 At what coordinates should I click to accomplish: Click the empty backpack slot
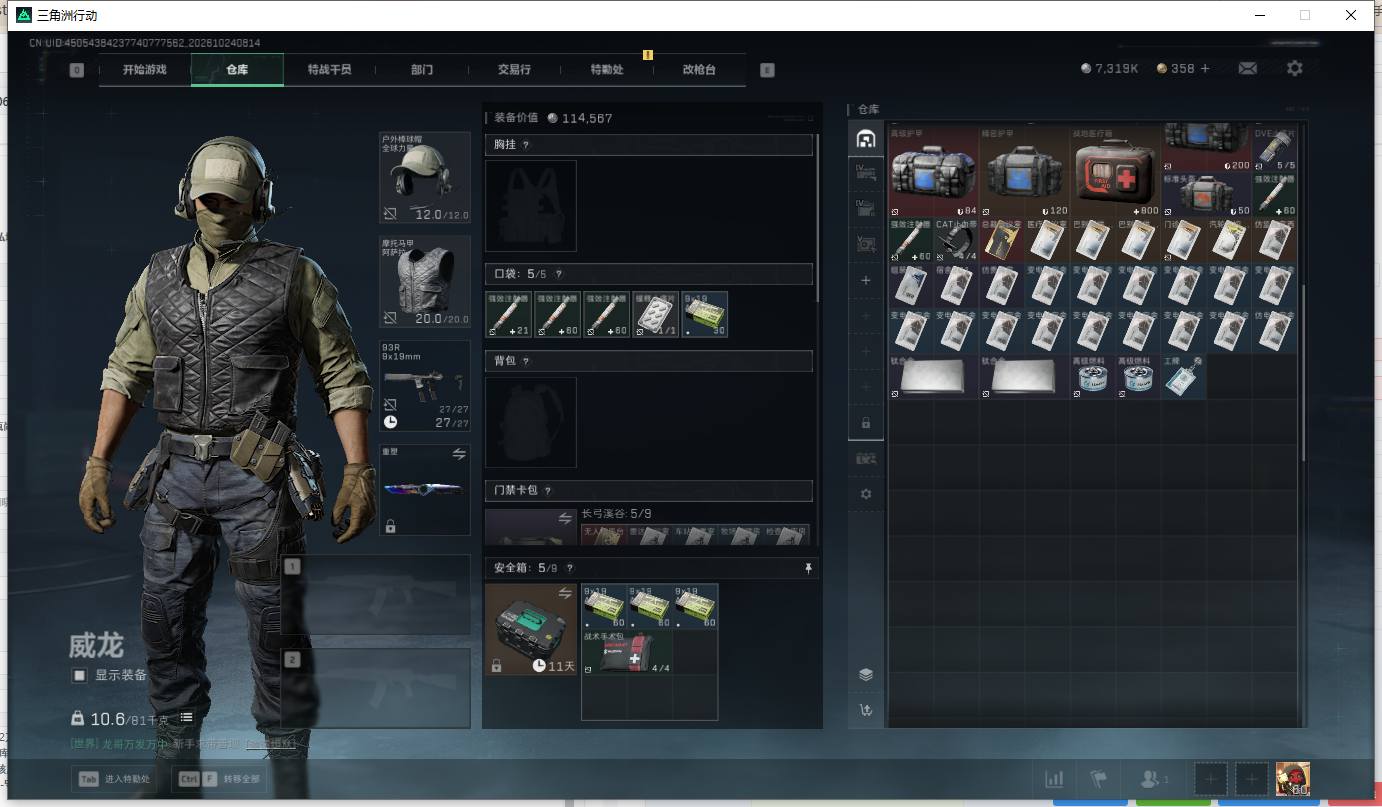click(x=531, y=422)
